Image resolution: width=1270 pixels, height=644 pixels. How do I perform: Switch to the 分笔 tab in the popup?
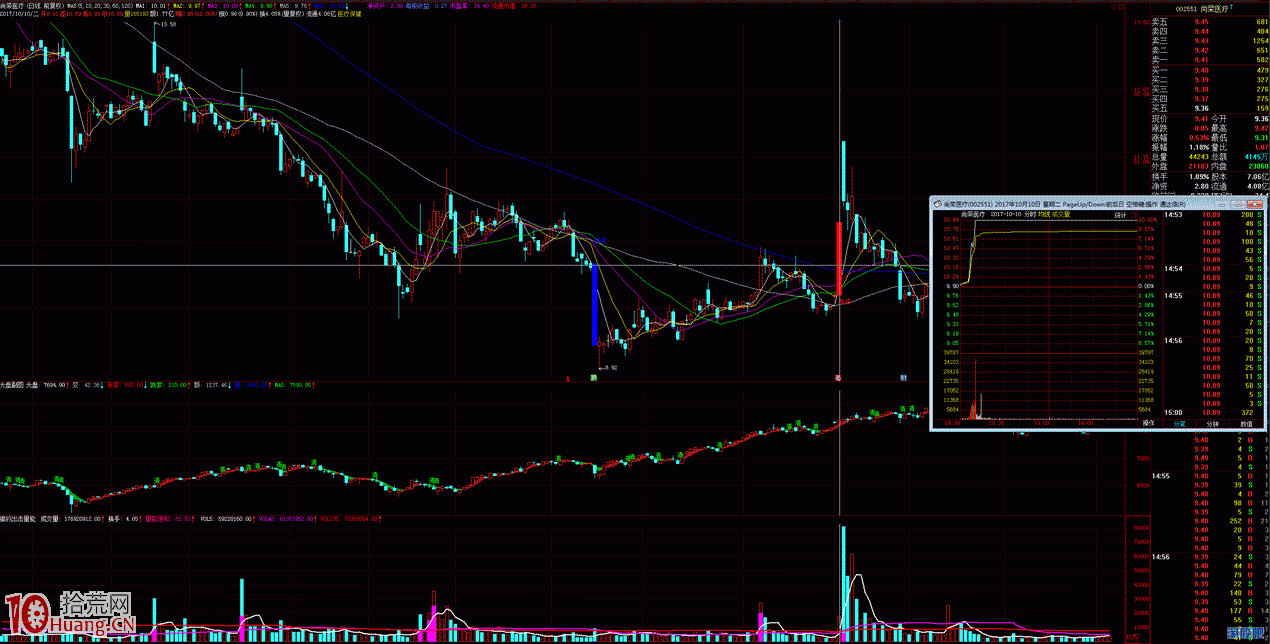(1180, 423)
